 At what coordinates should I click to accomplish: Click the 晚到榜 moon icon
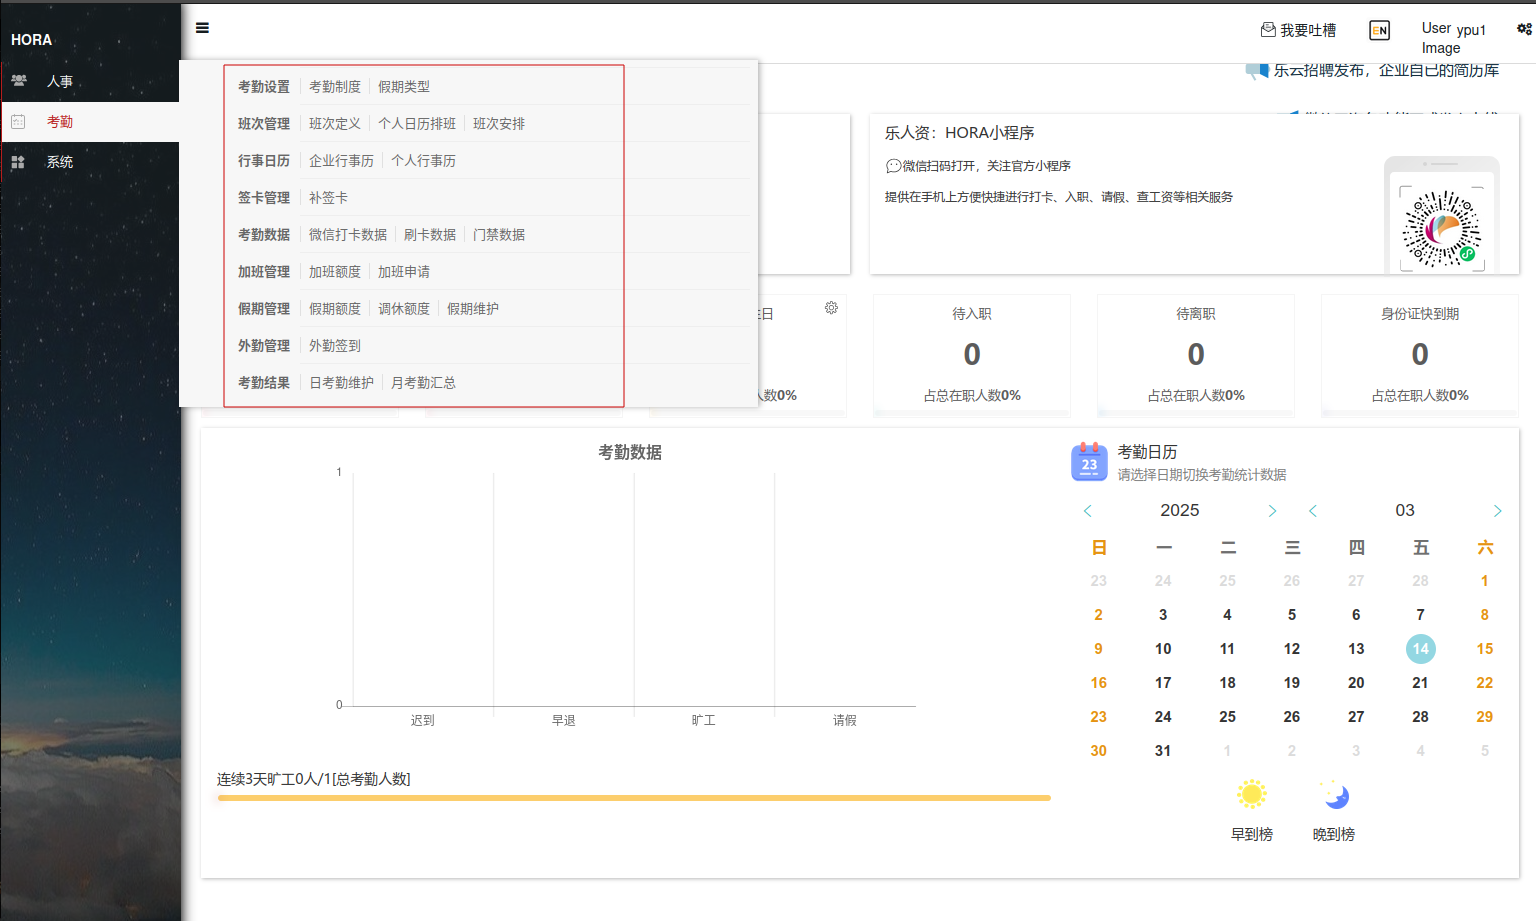[x=1335, y=795]
